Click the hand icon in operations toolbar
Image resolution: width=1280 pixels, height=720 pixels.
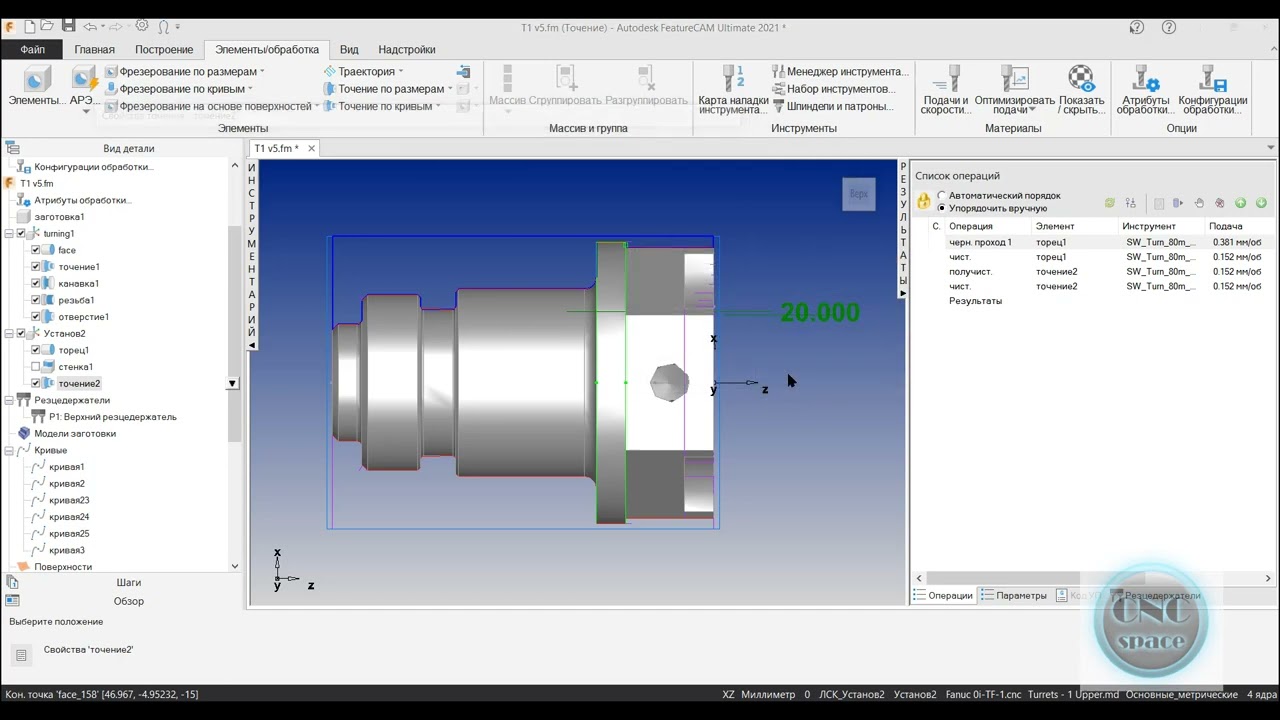pyautogui.click(x=1199, y=203)
